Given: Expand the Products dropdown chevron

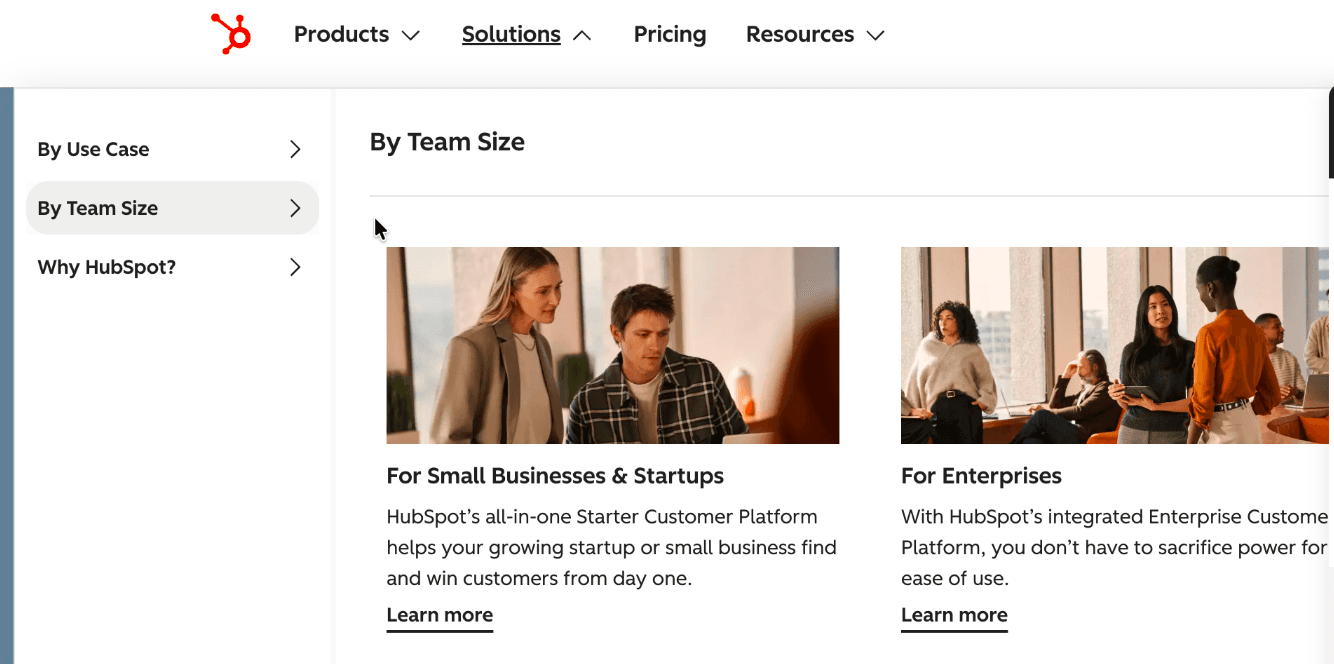Looking at the screenshot, I should (x=410, y=36).
